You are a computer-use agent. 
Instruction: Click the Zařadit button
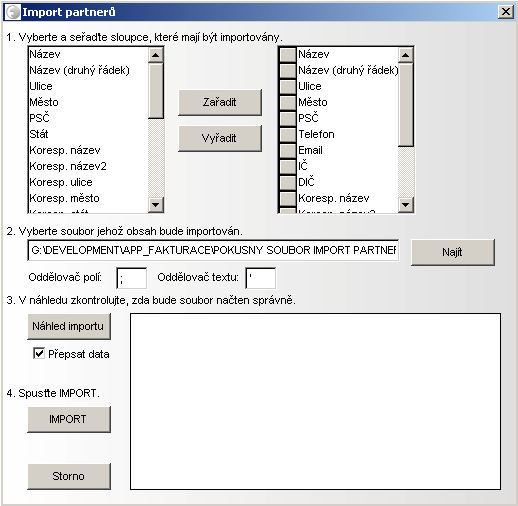pyautogui.click(x=220, y=102)
